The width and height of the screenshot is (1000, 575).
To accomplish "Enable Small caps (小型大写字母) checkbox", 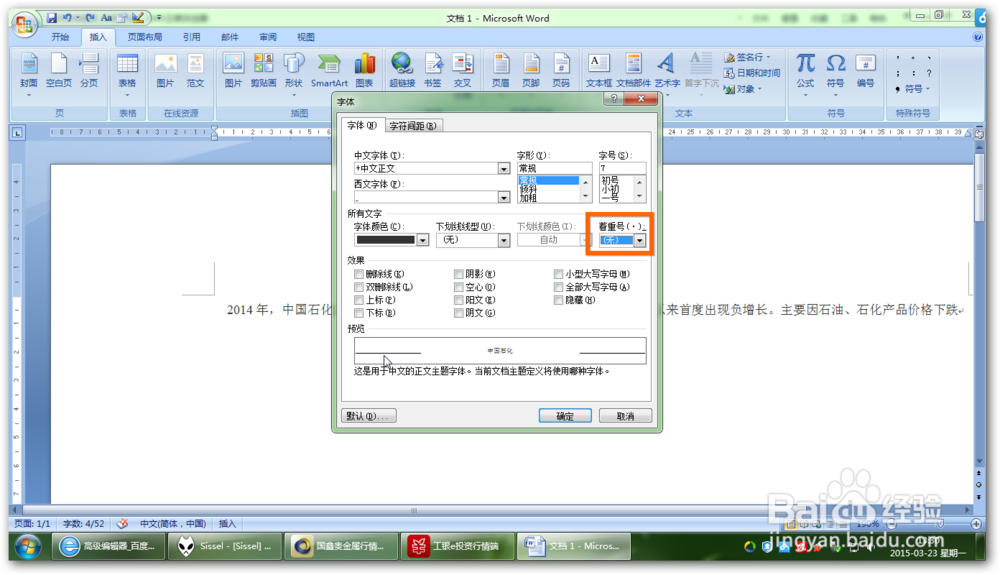I will [558, 274].
